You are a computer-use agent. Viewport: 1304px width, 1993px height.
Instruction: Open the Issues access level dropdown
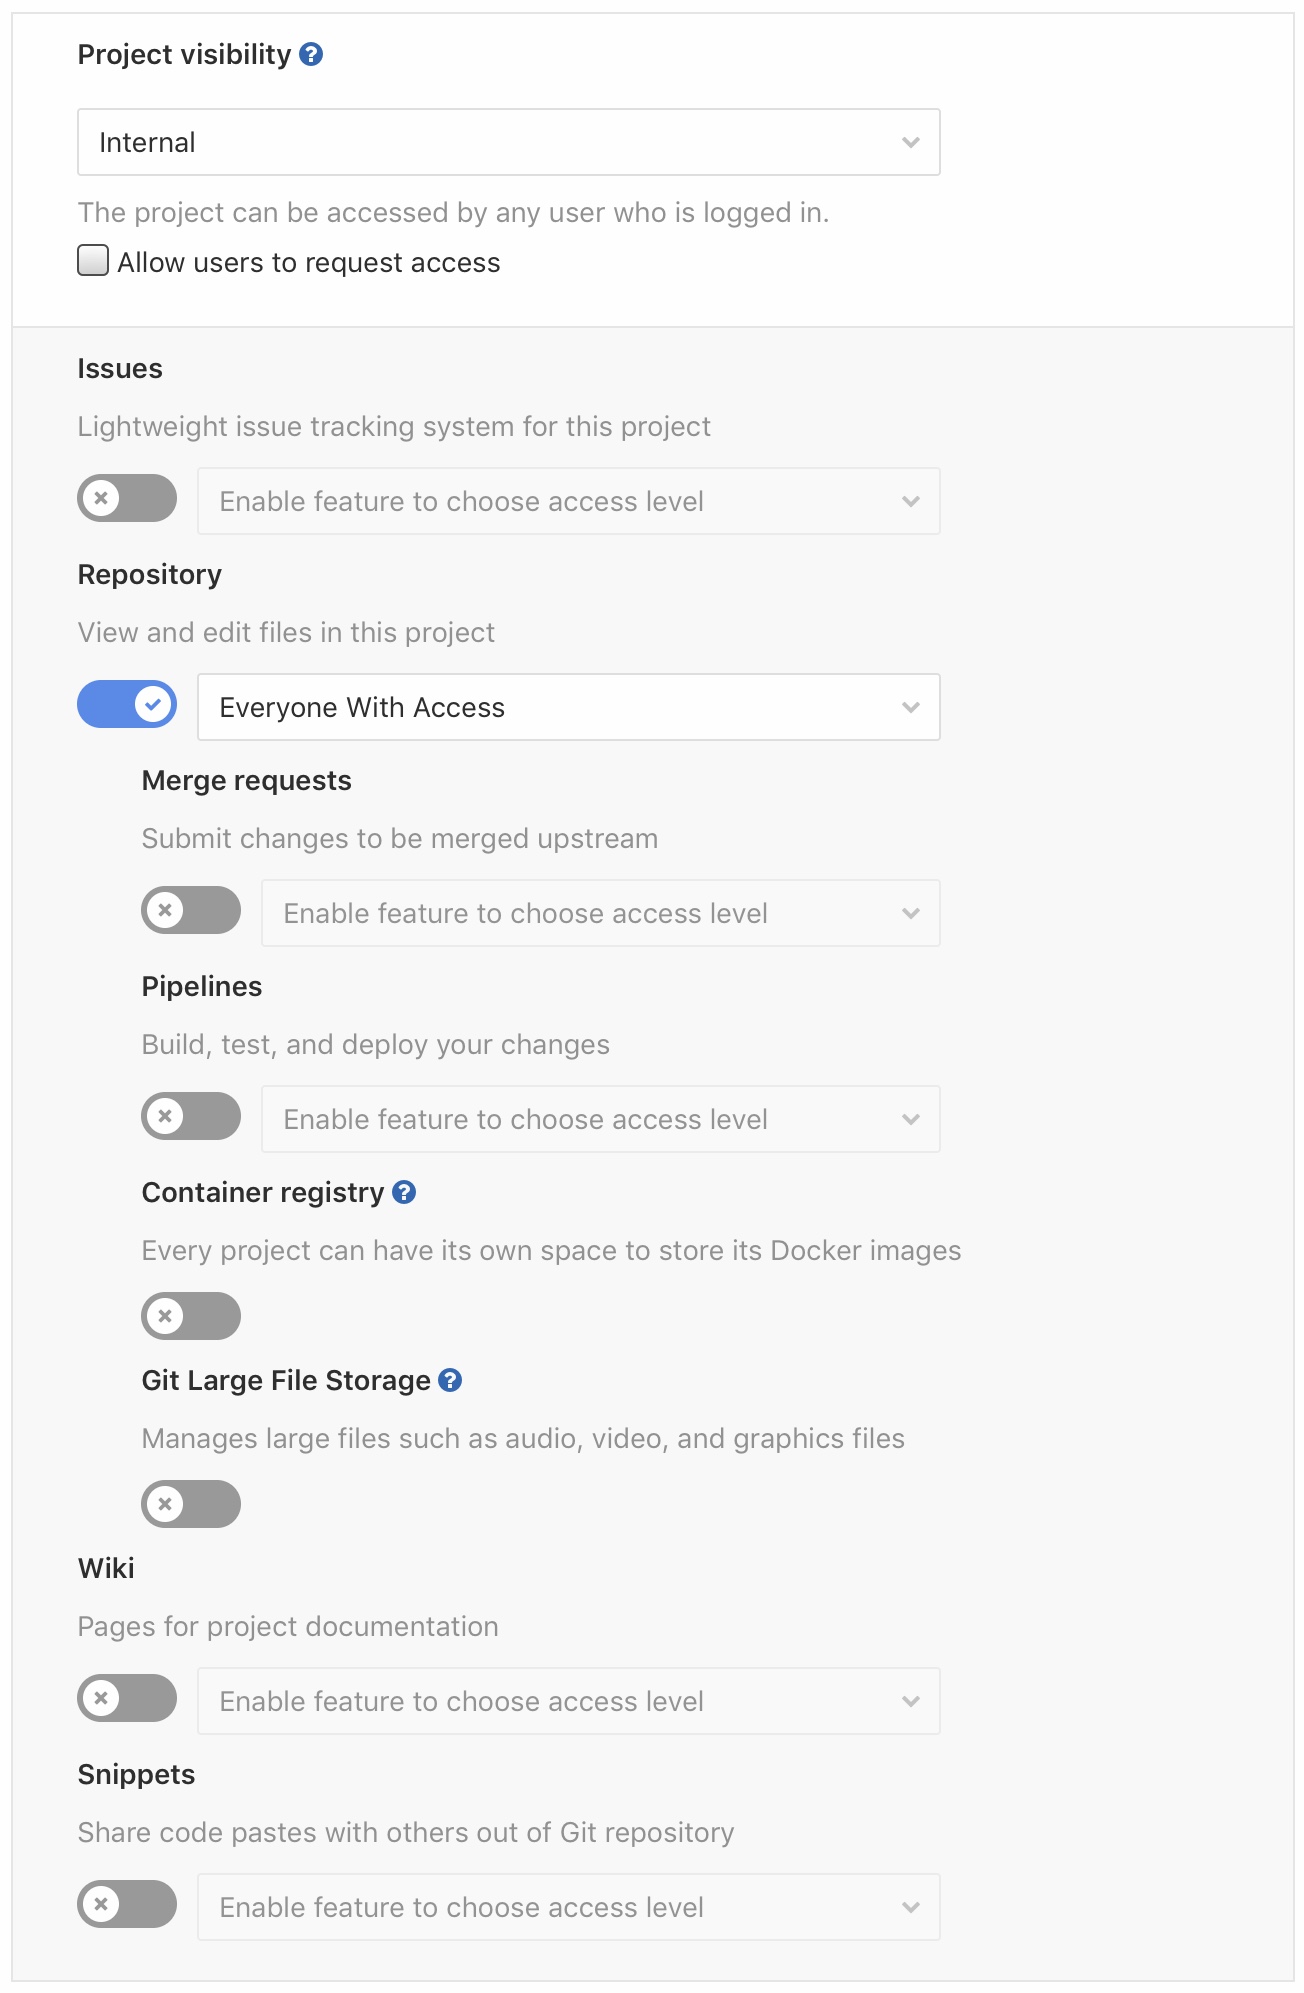pos(568,500)
